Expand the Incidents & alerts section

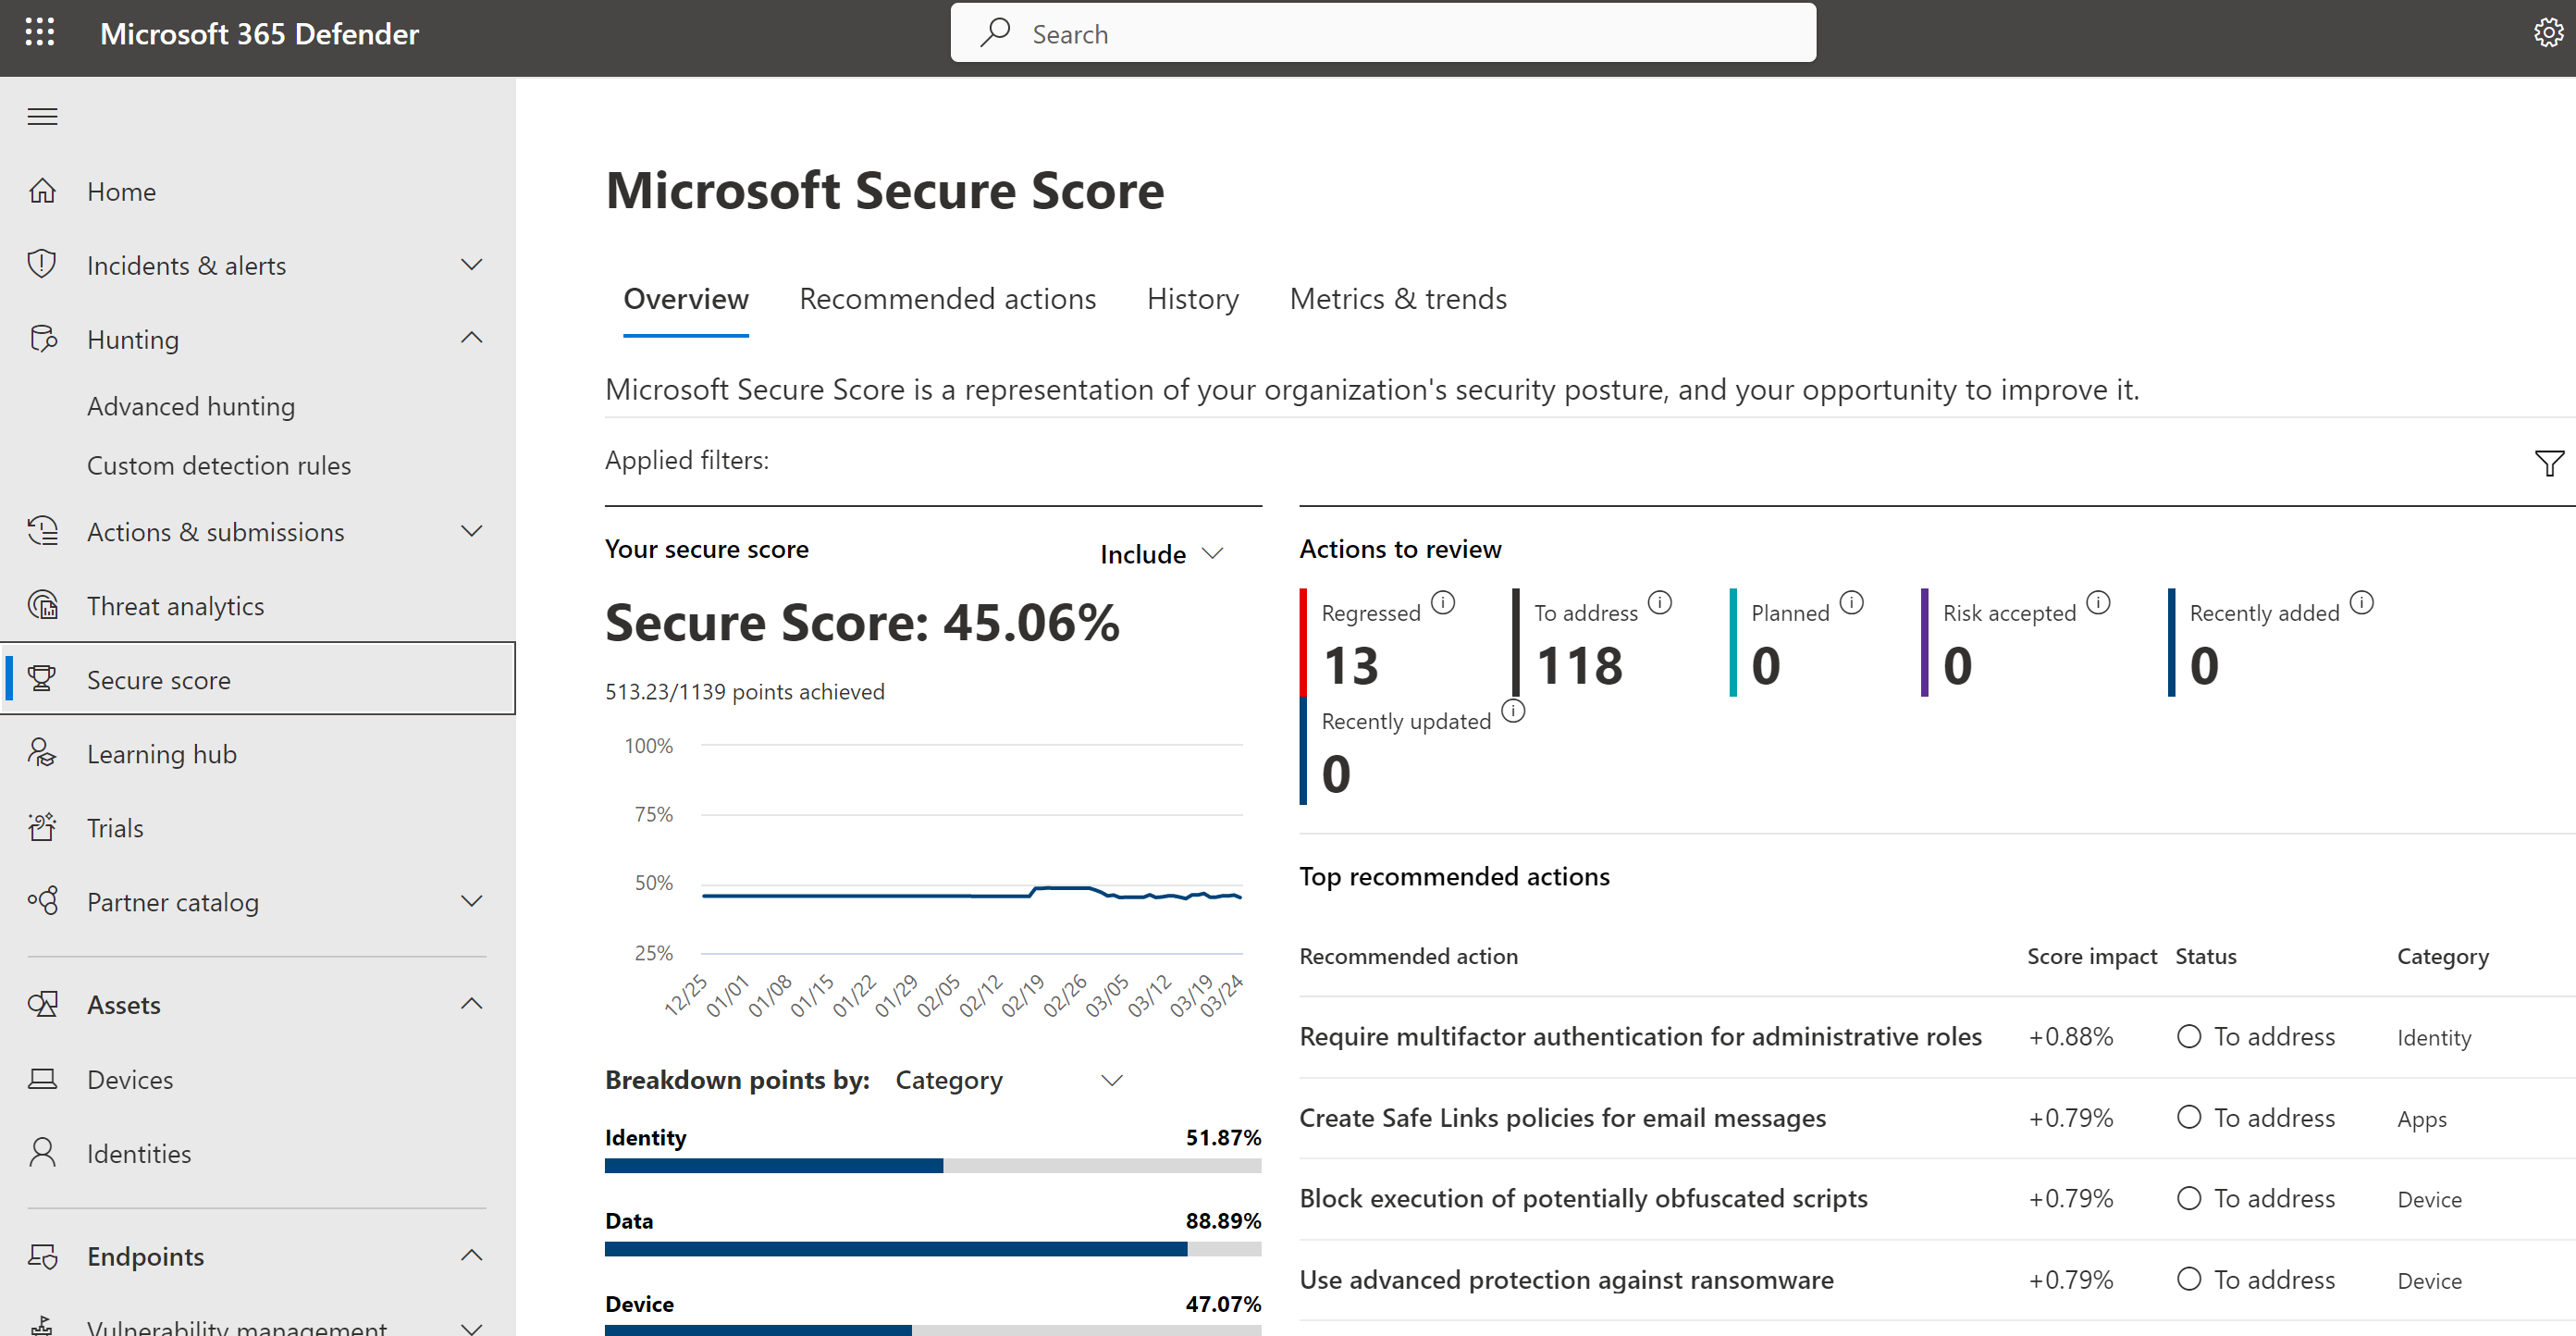coord(471,265)
